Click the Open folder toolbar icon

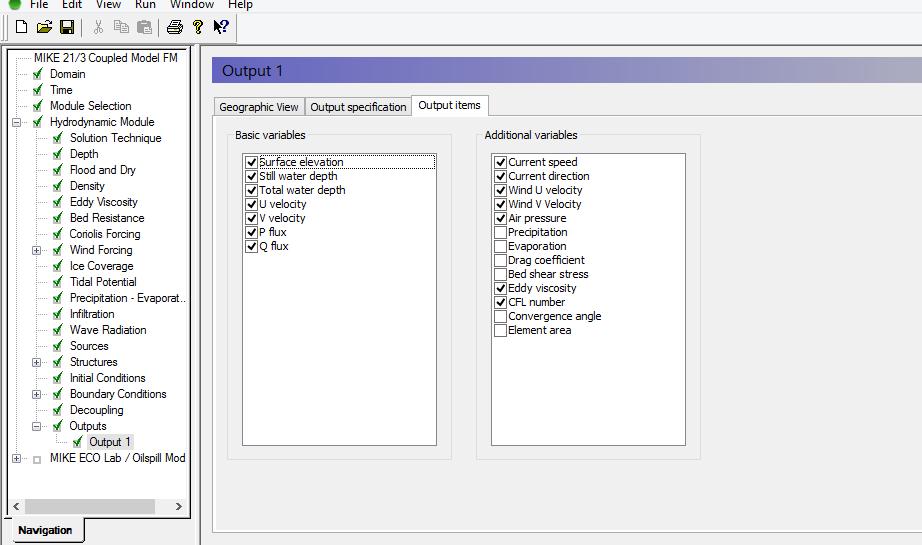(x=44, y=26)
